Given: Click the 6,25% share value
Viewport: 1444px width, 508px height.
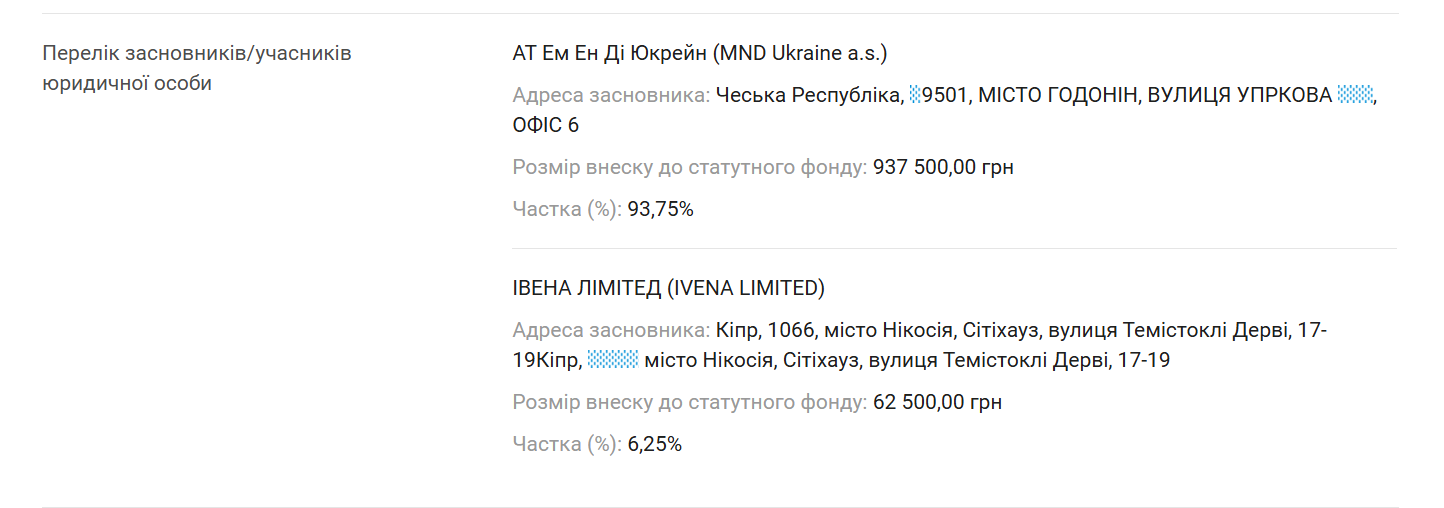Looking at the screenshot, I should coord(654,444).
